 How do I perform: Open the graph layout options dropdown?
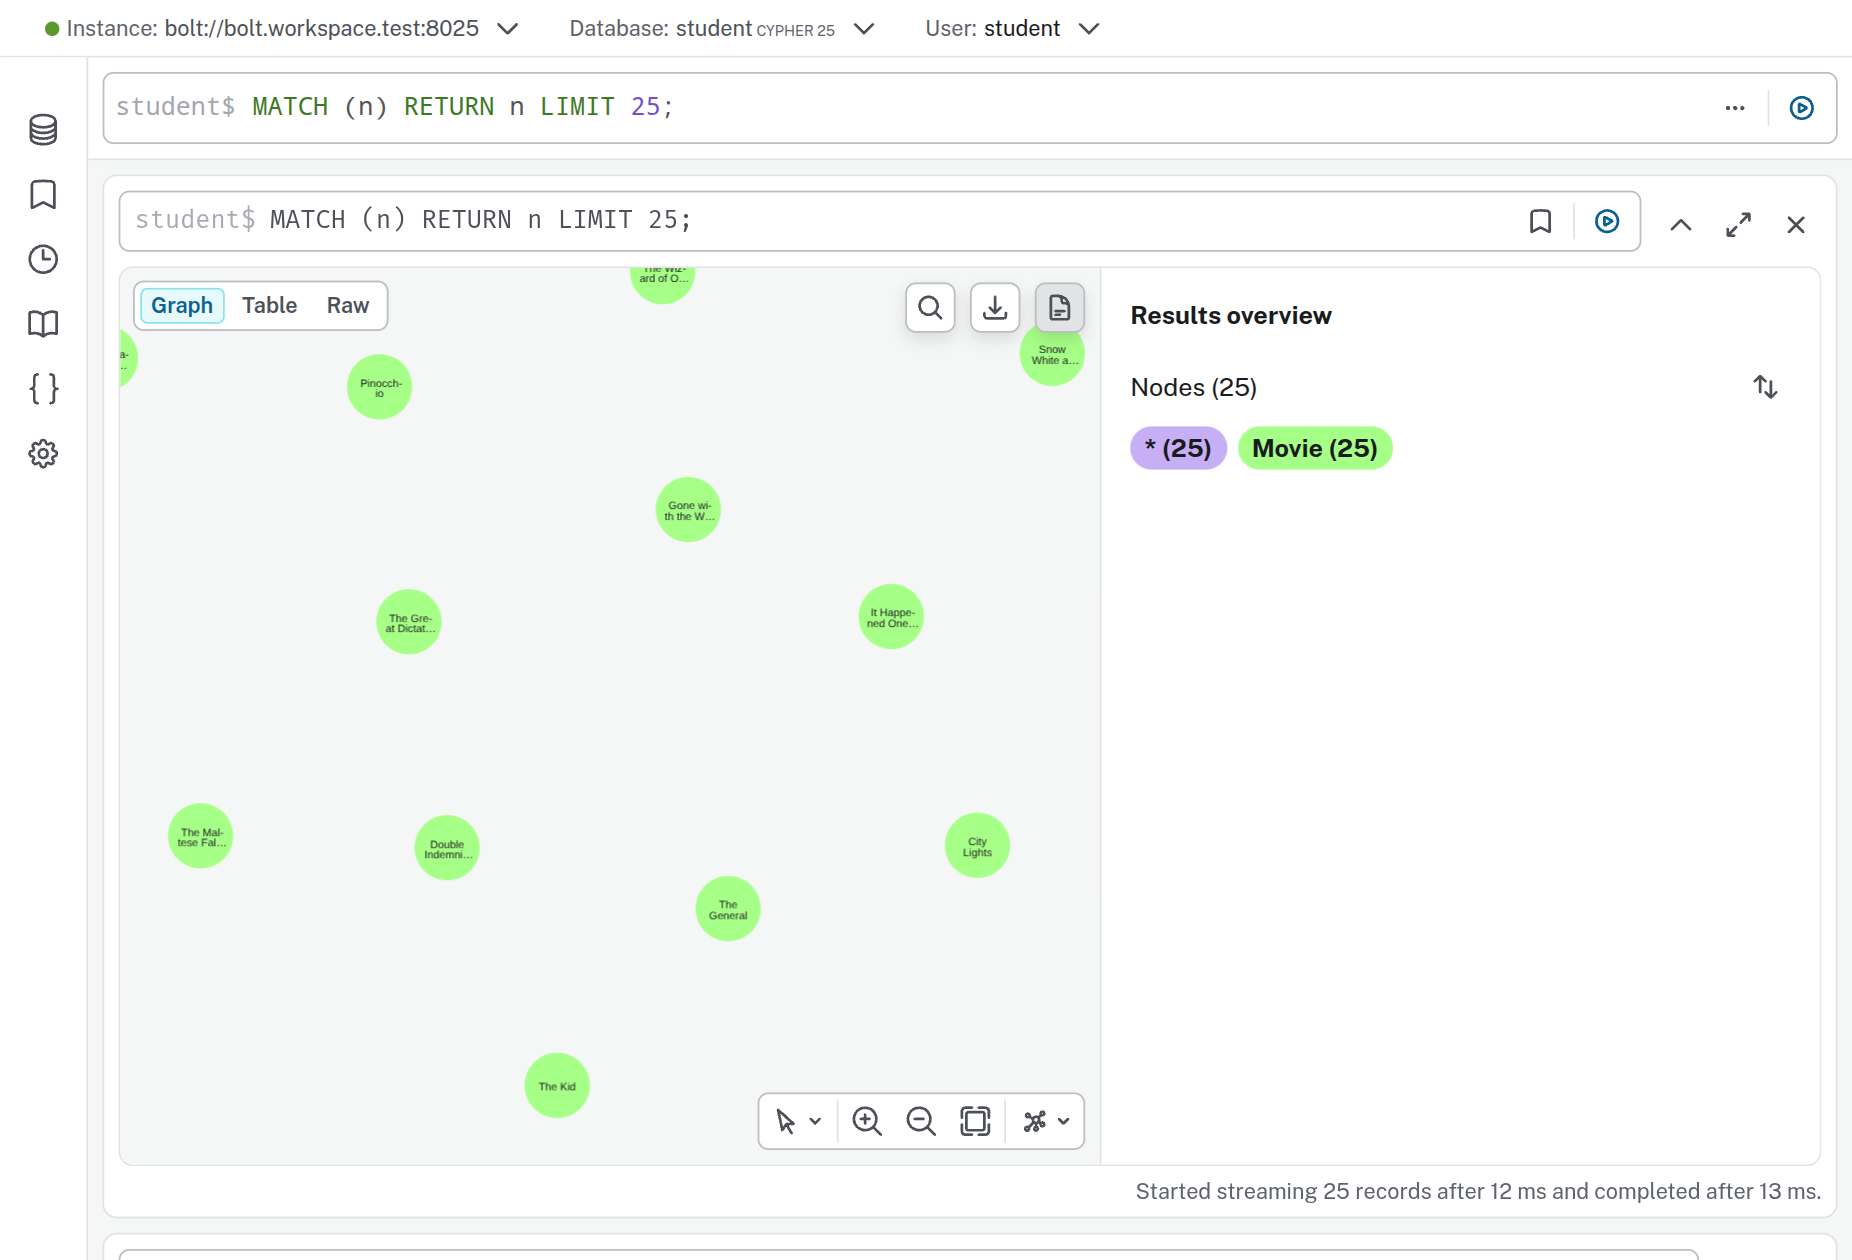coord(1046,1121)
